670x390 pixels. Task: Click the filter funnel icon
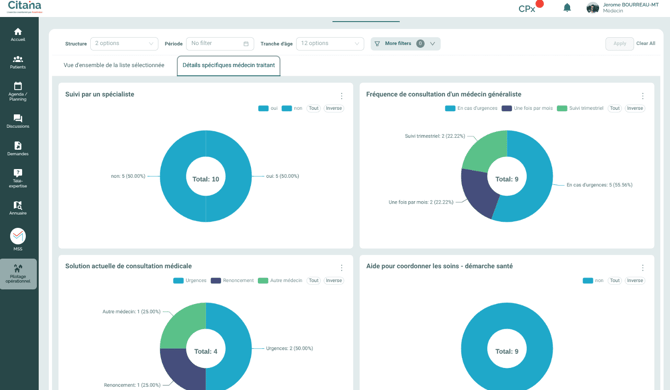(x=377, y=44)
